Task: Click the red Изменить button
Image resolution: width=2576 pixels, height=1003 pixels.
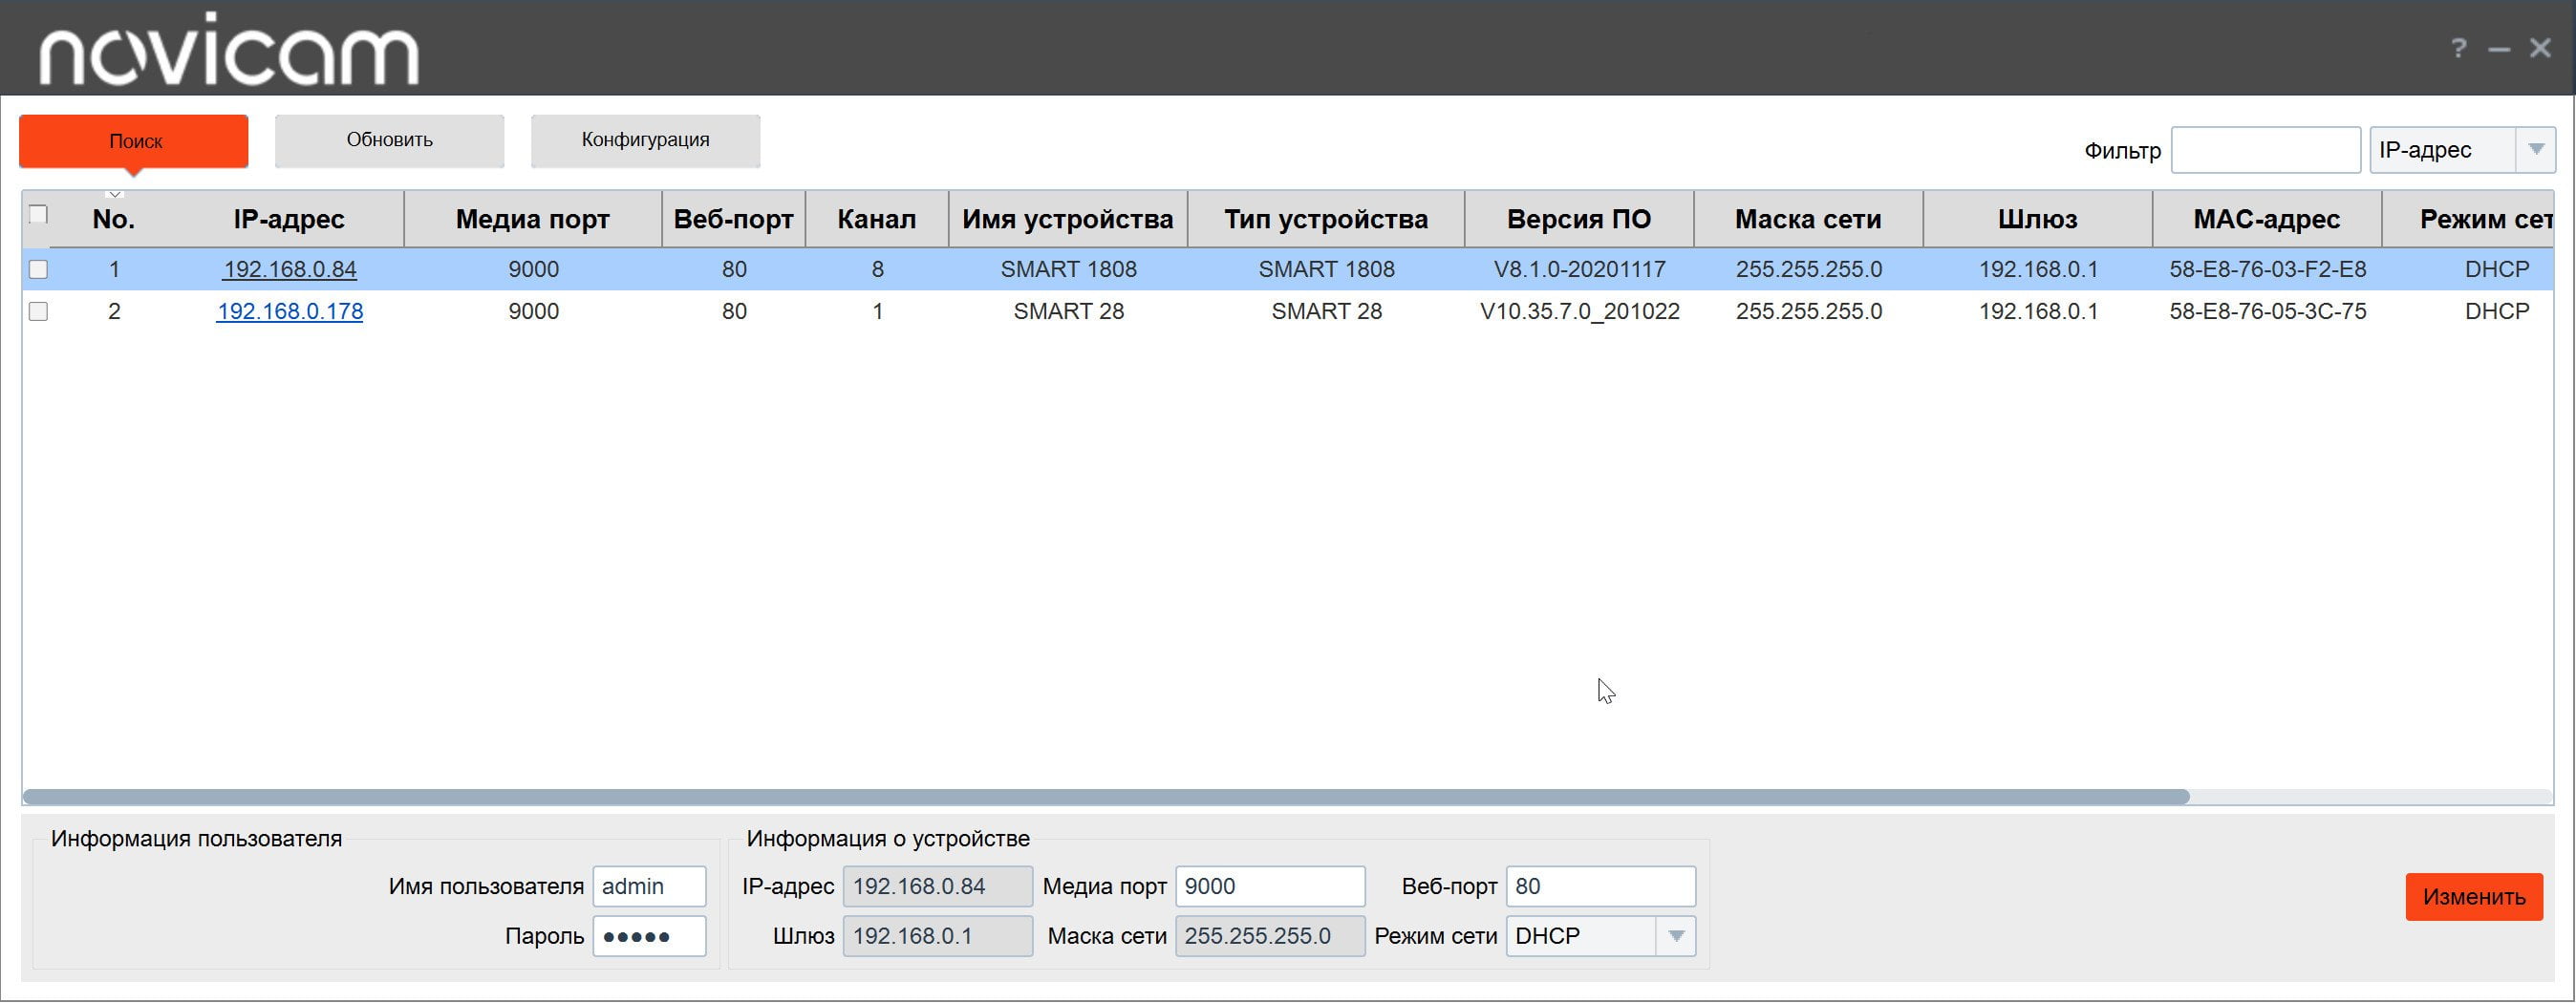Action: pos(2474,896)
